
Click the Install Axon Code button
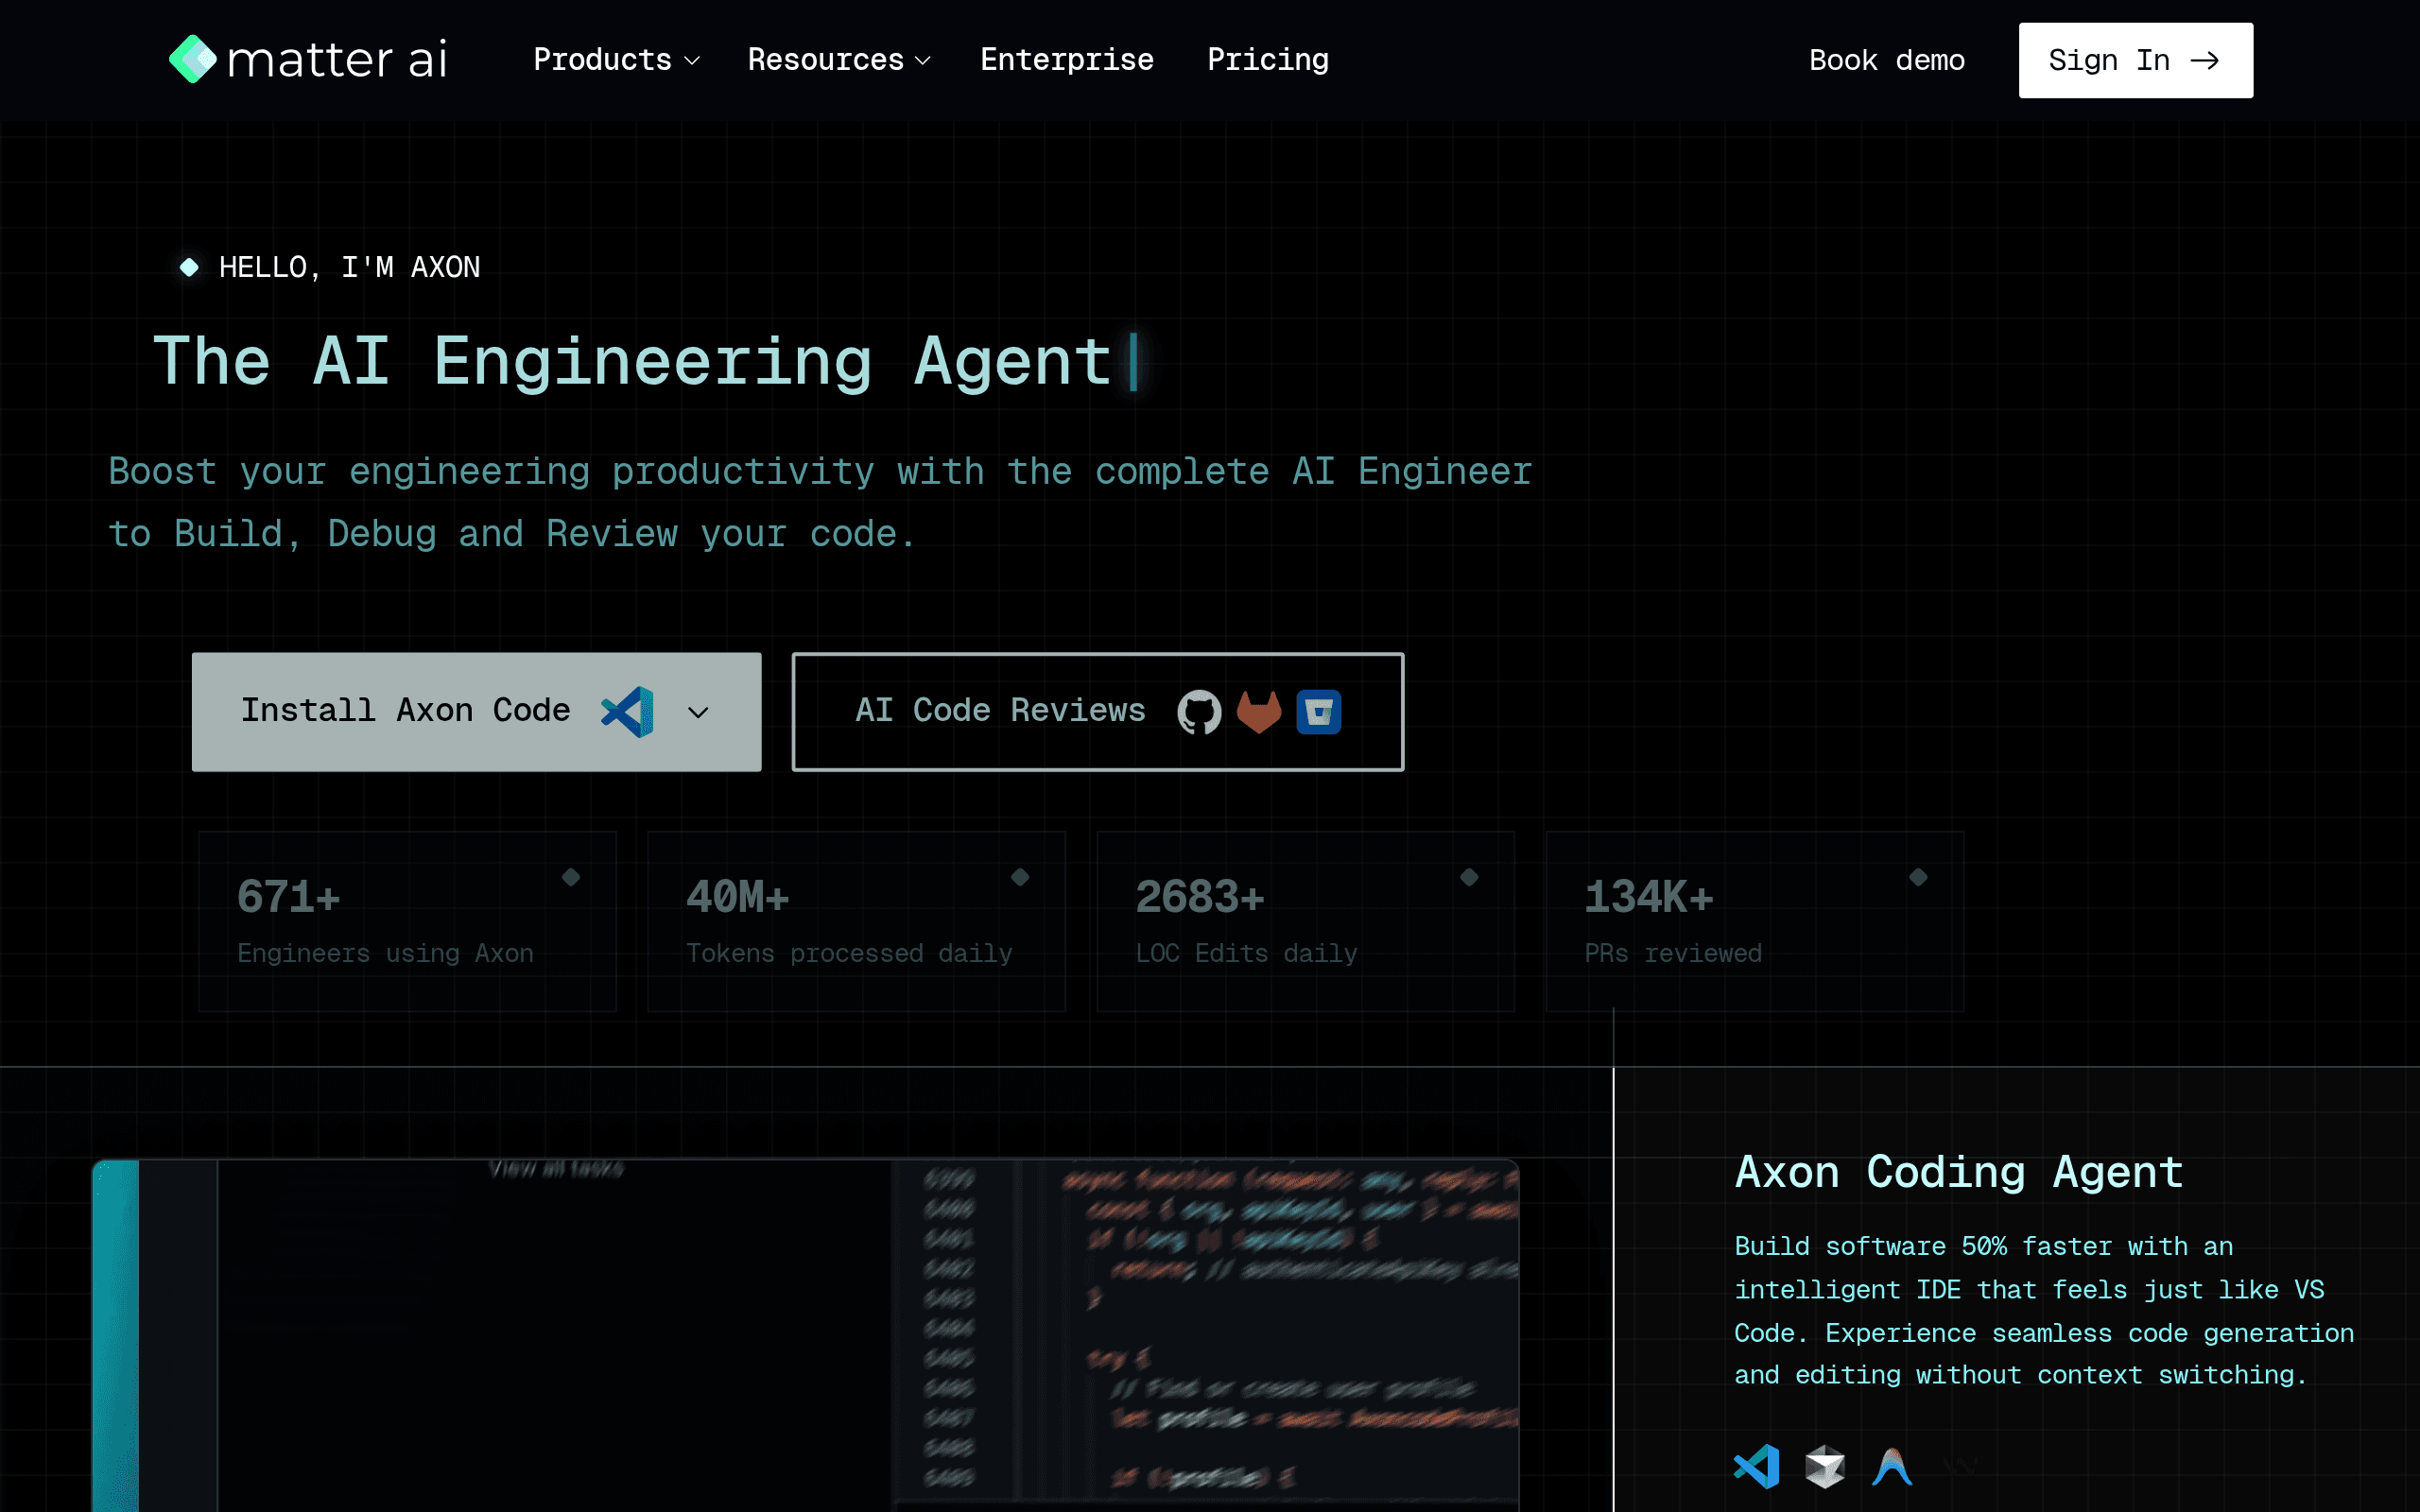click(x=476, y=712)
